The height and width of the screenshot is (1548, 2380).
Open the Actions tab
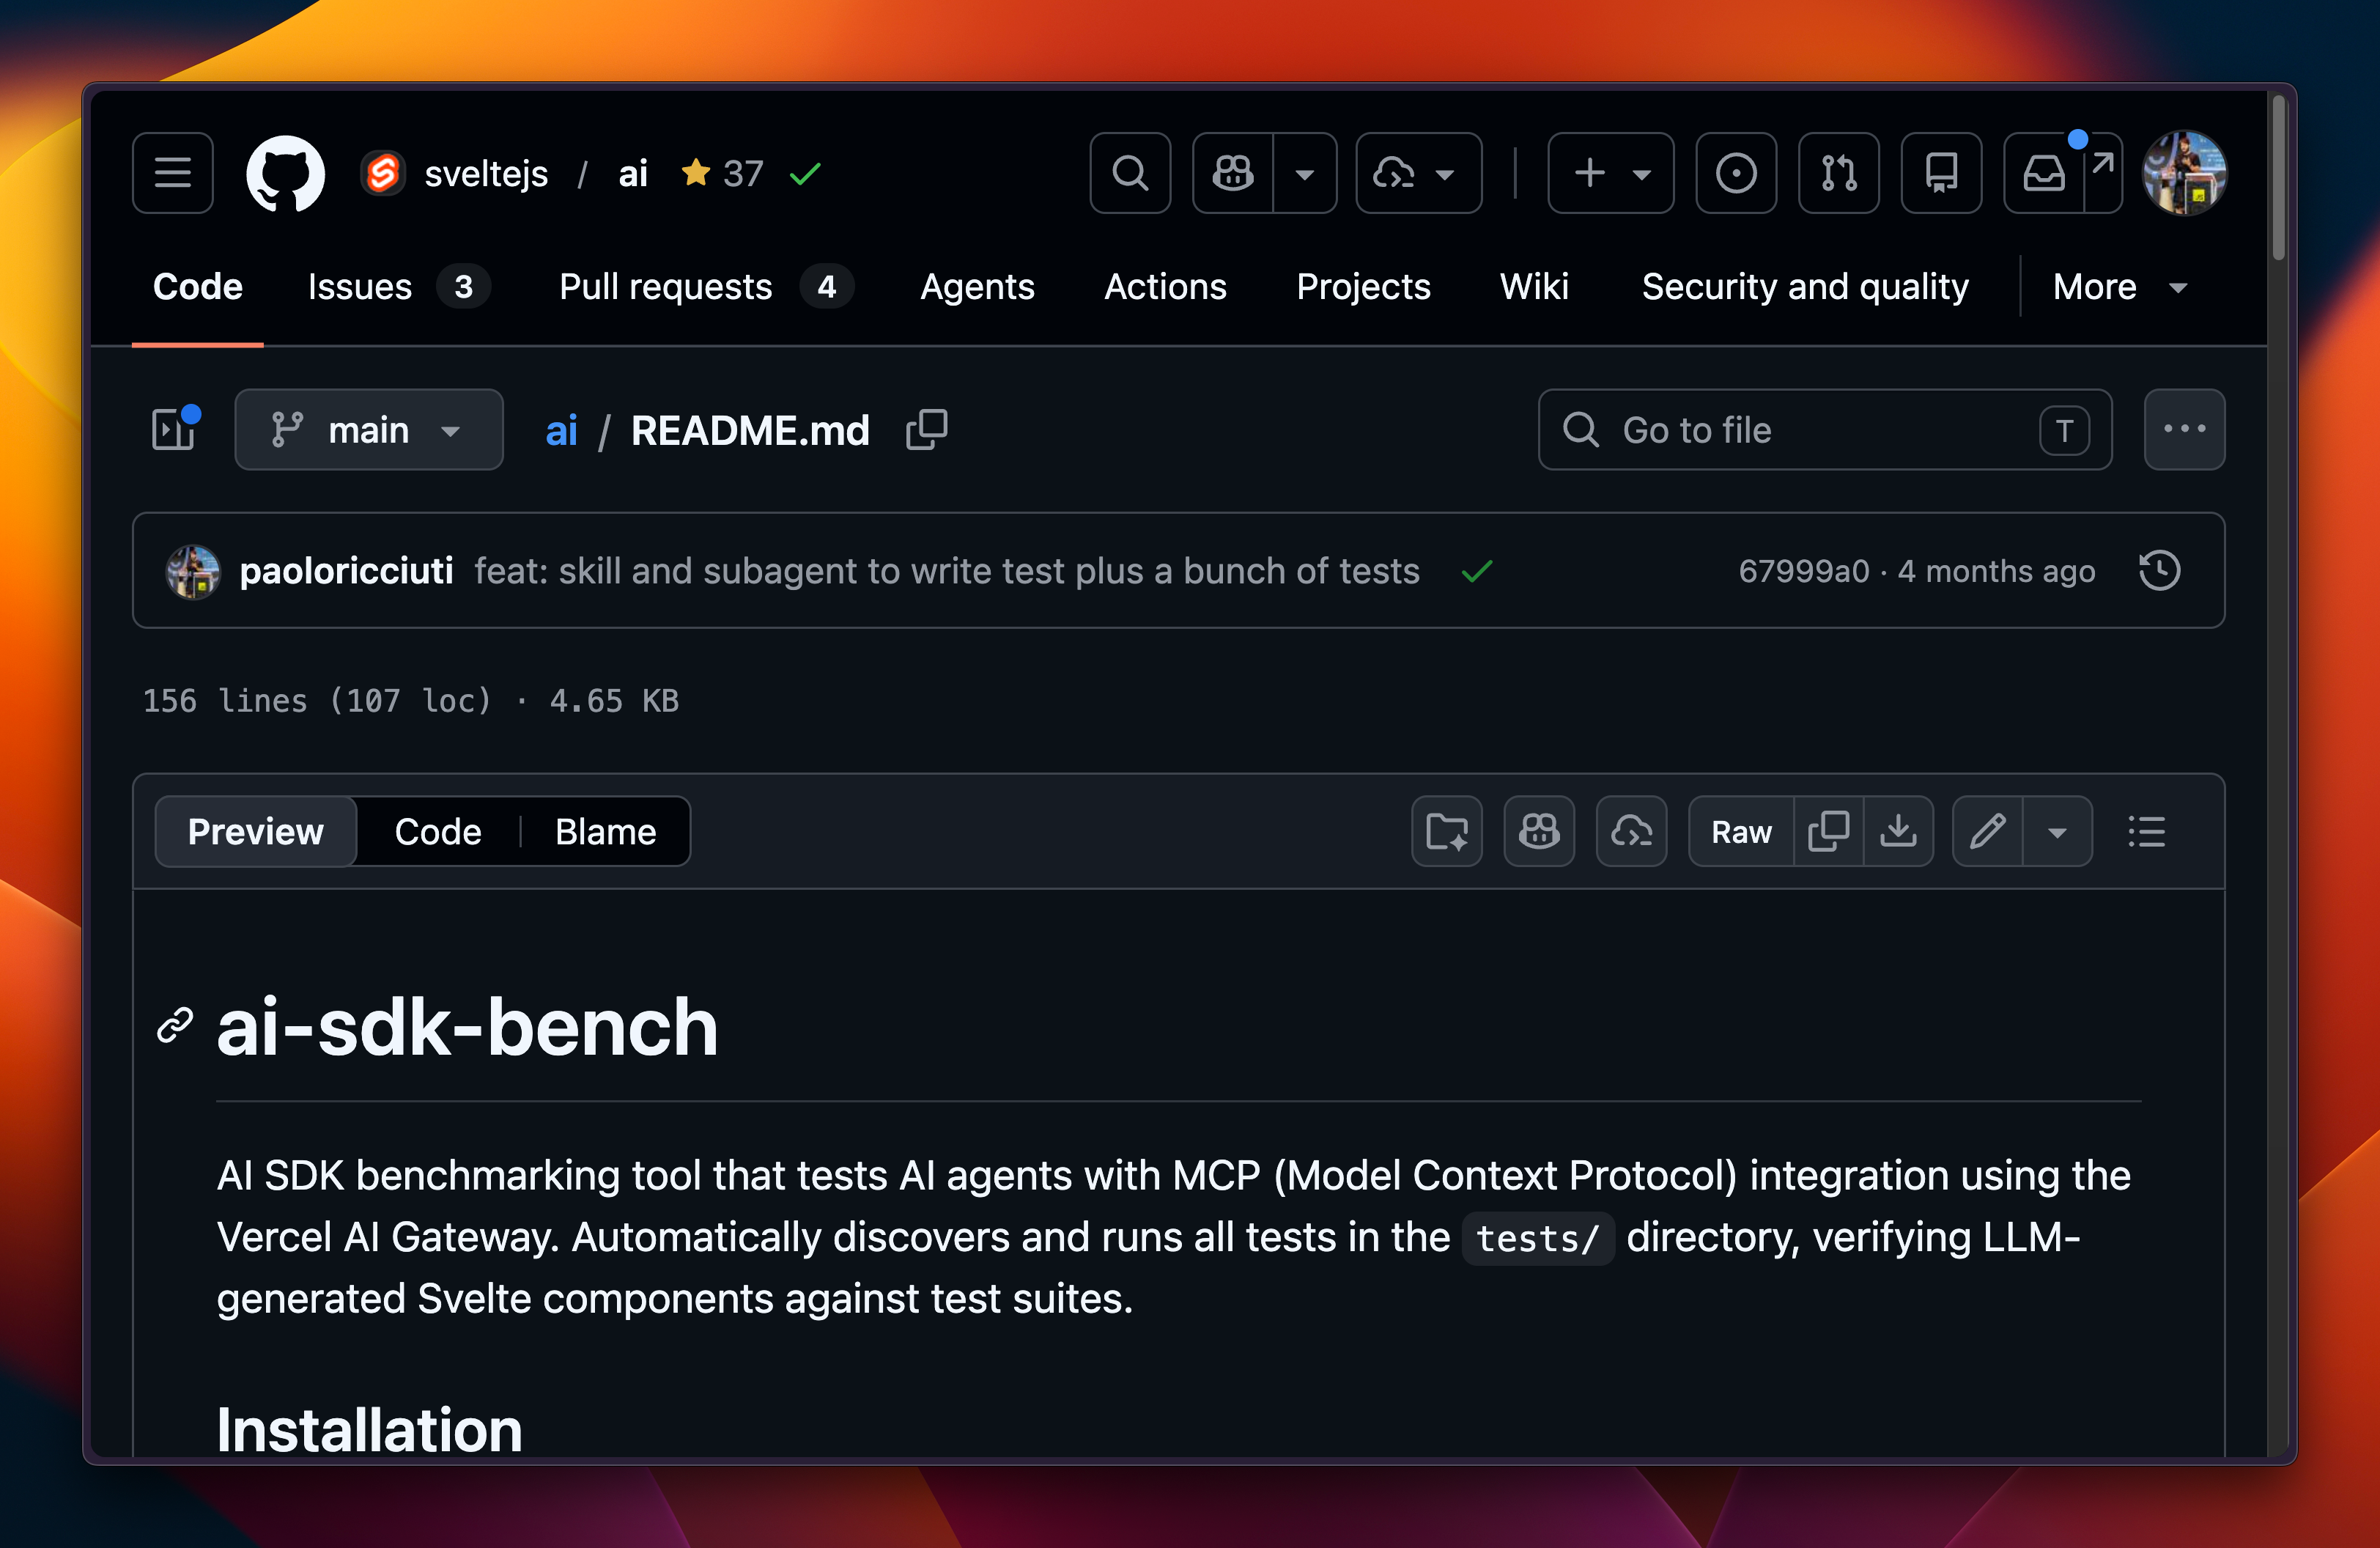point(1165,287)
